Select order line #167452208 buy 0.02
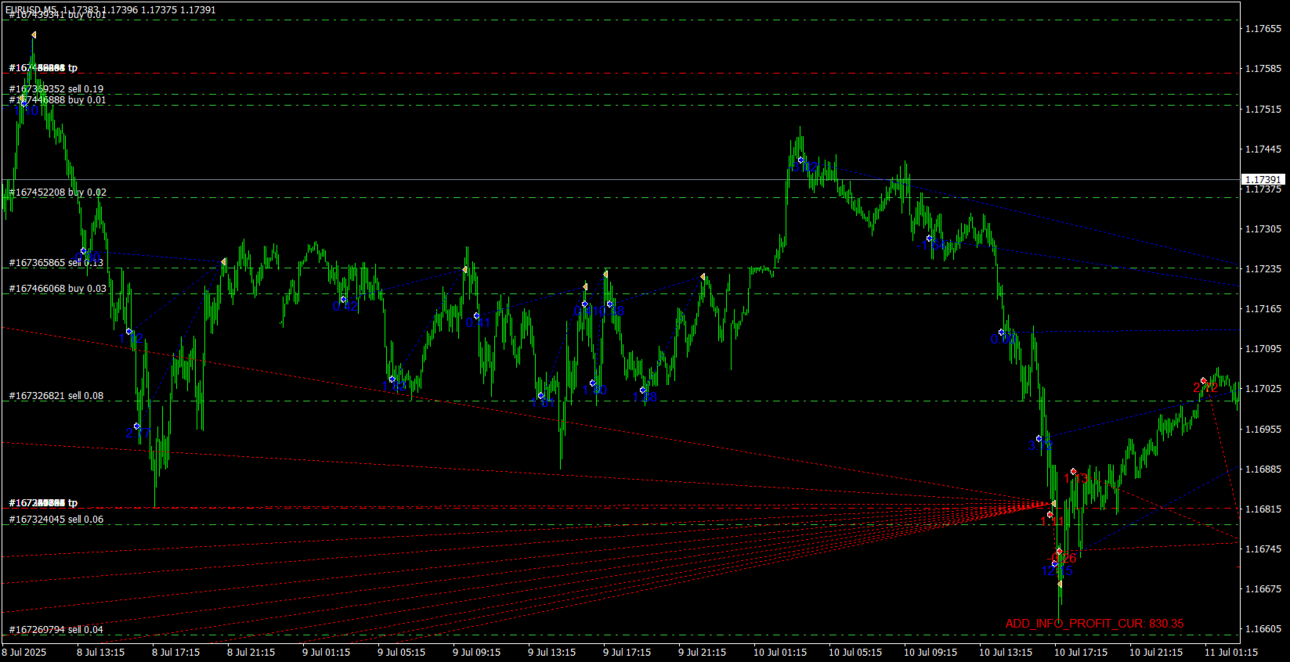Image resolution: width=1290 pixels, height=662 pixels. (57, 192)
